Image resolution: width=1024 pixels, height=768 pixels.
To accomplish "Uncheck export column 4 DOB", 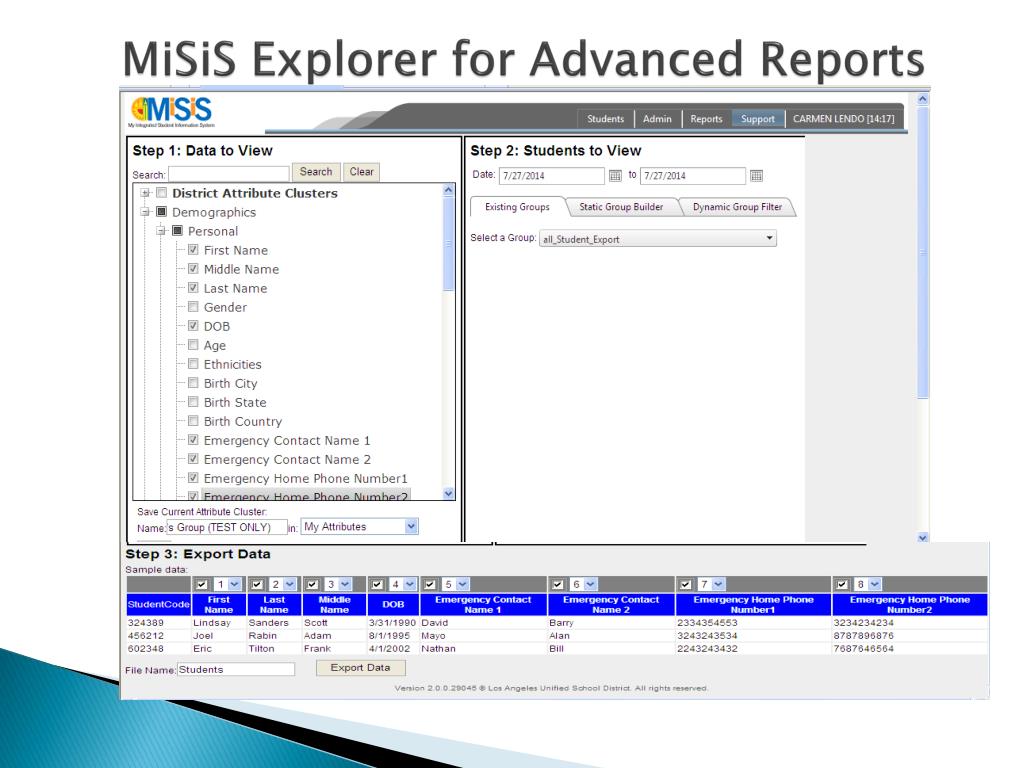I will [x=377, y=584].
